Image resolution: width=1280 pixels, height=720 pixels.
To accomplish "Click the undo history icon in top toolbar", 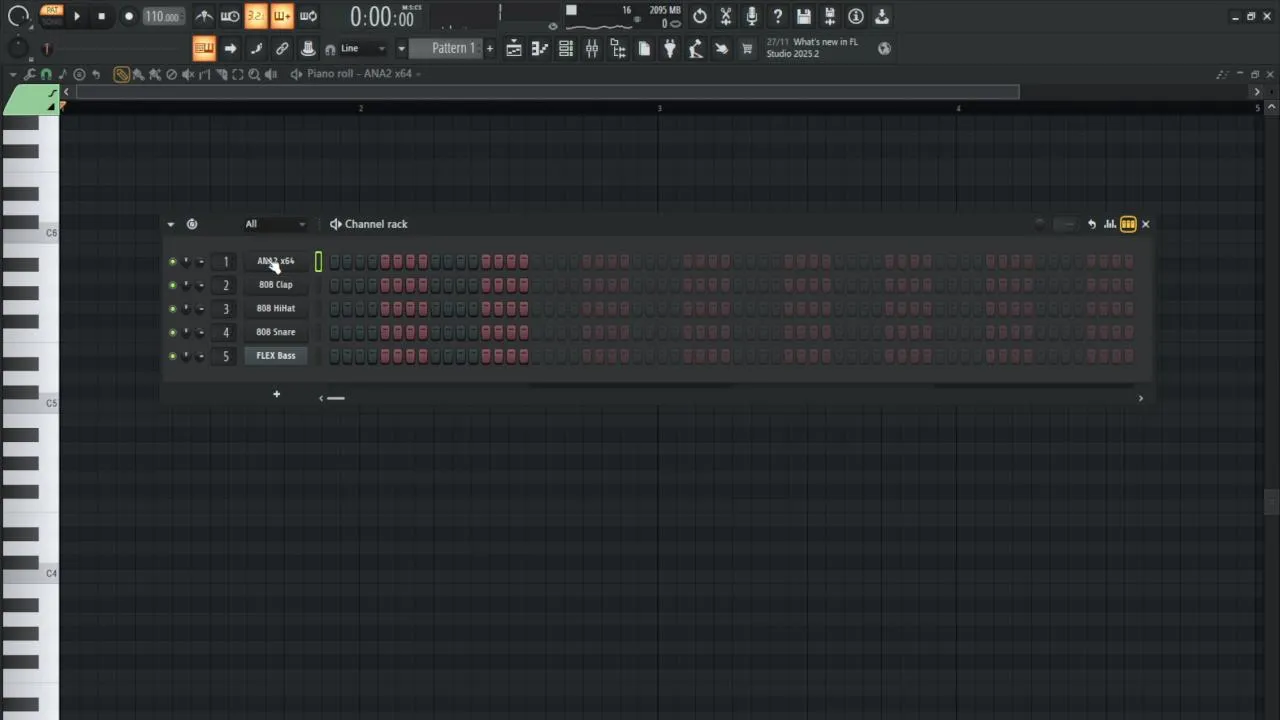I will [x=700, y=16].
